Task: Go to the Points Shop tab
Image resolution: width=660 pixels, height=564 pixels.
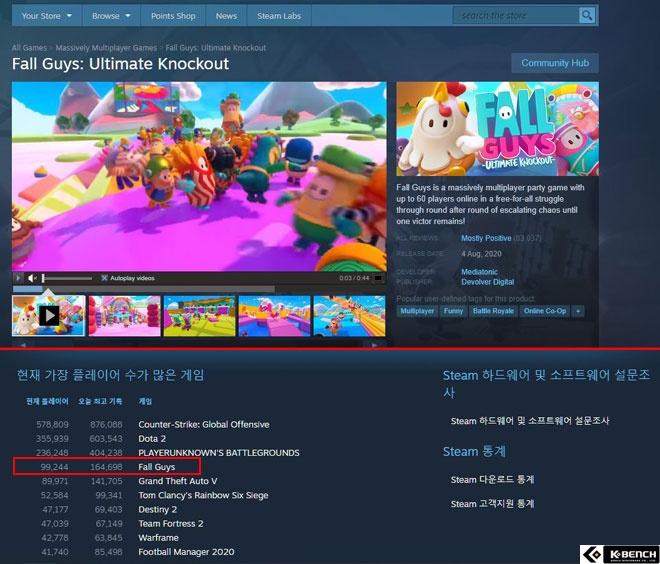Action: point(173,16)
